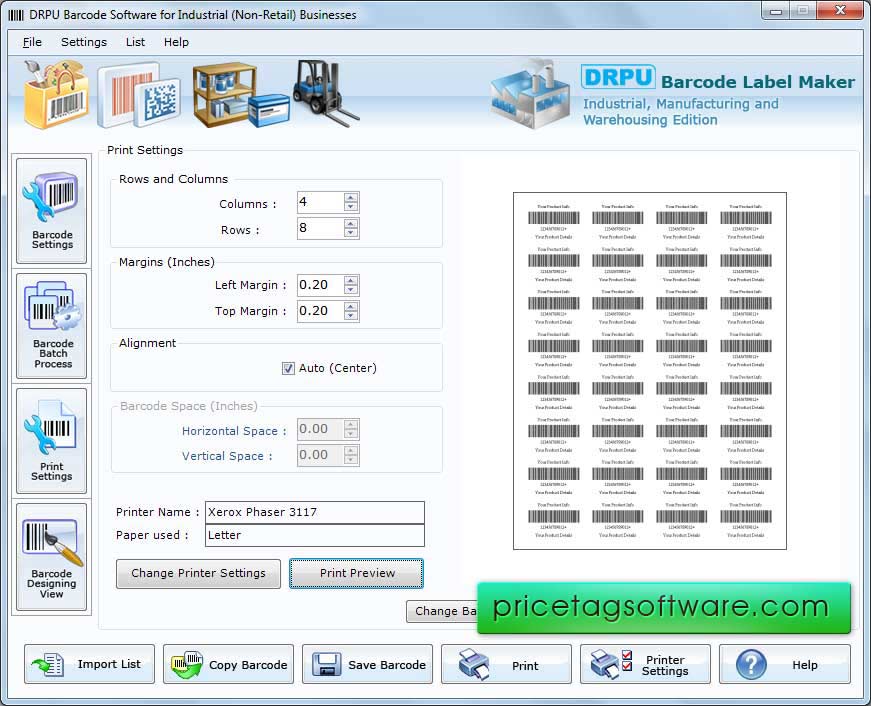871x706 pixels.
Task: Switch to Barcode Designing View
Action: (52, 557)
